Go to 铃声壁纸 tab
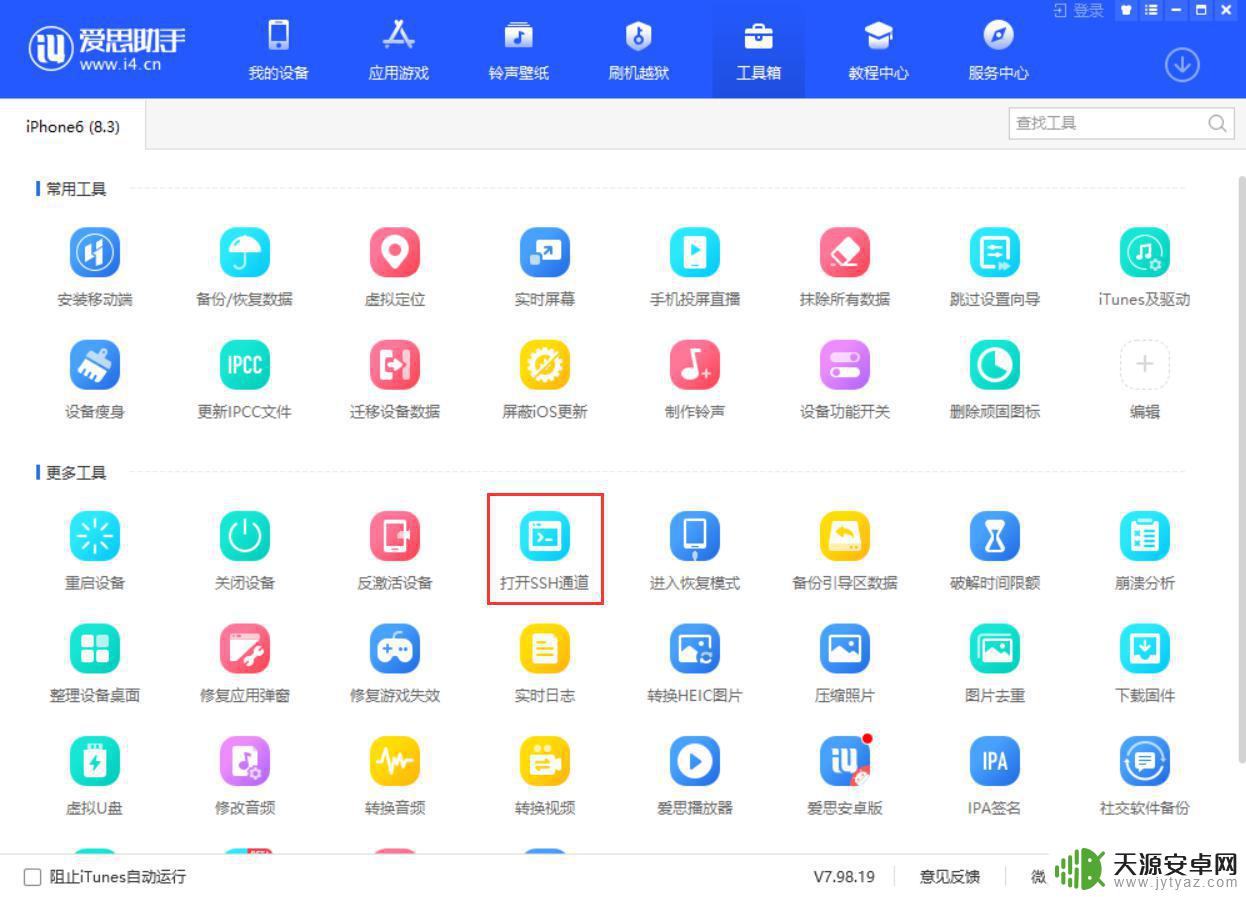This screenshot has height=897, width=1246. tap(519, 49)
